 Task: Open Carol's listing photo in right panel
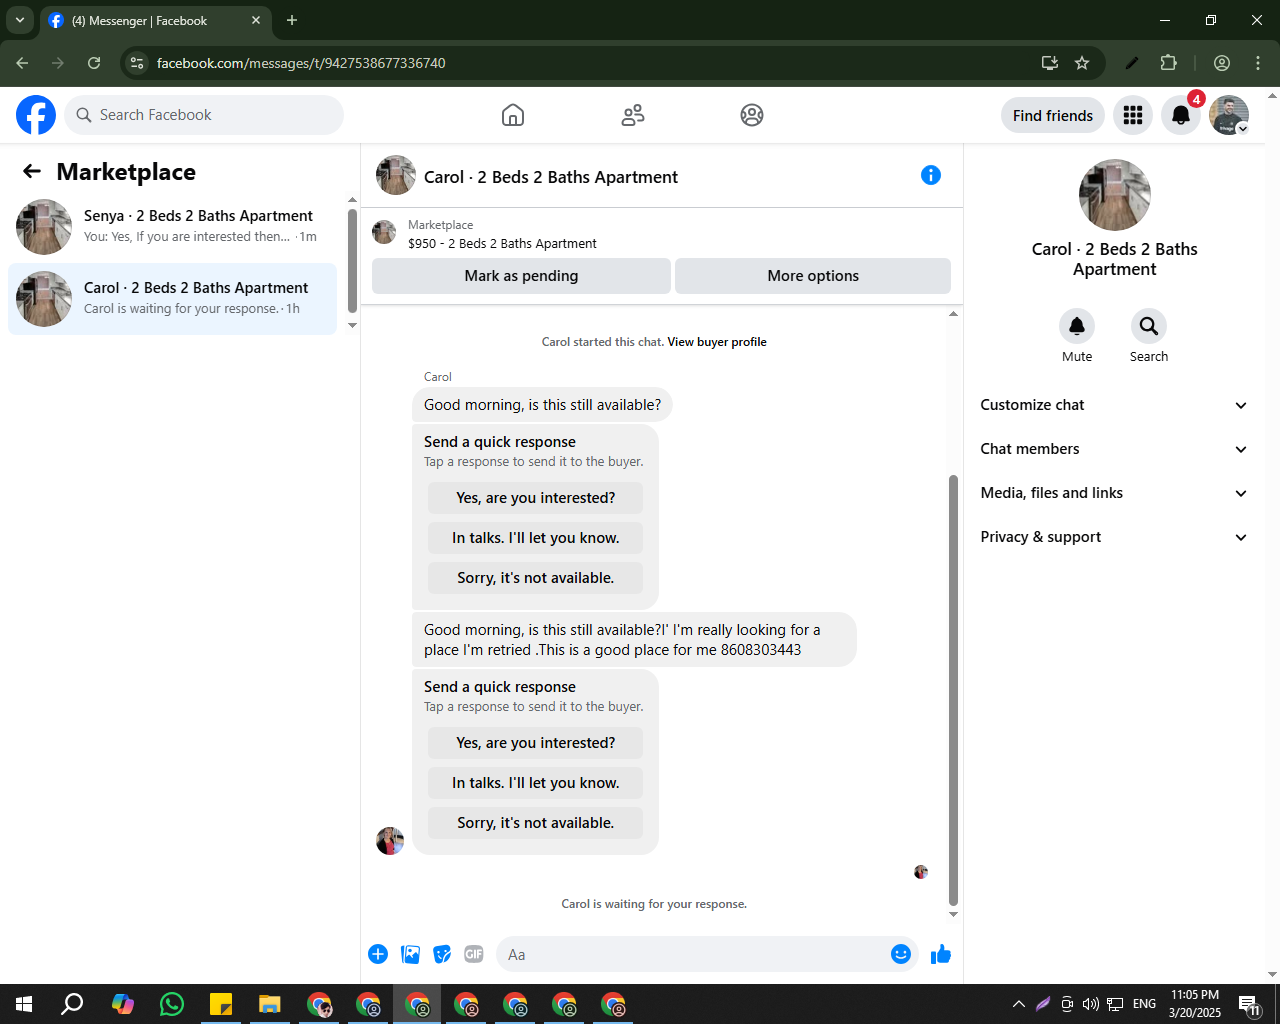1115,195
